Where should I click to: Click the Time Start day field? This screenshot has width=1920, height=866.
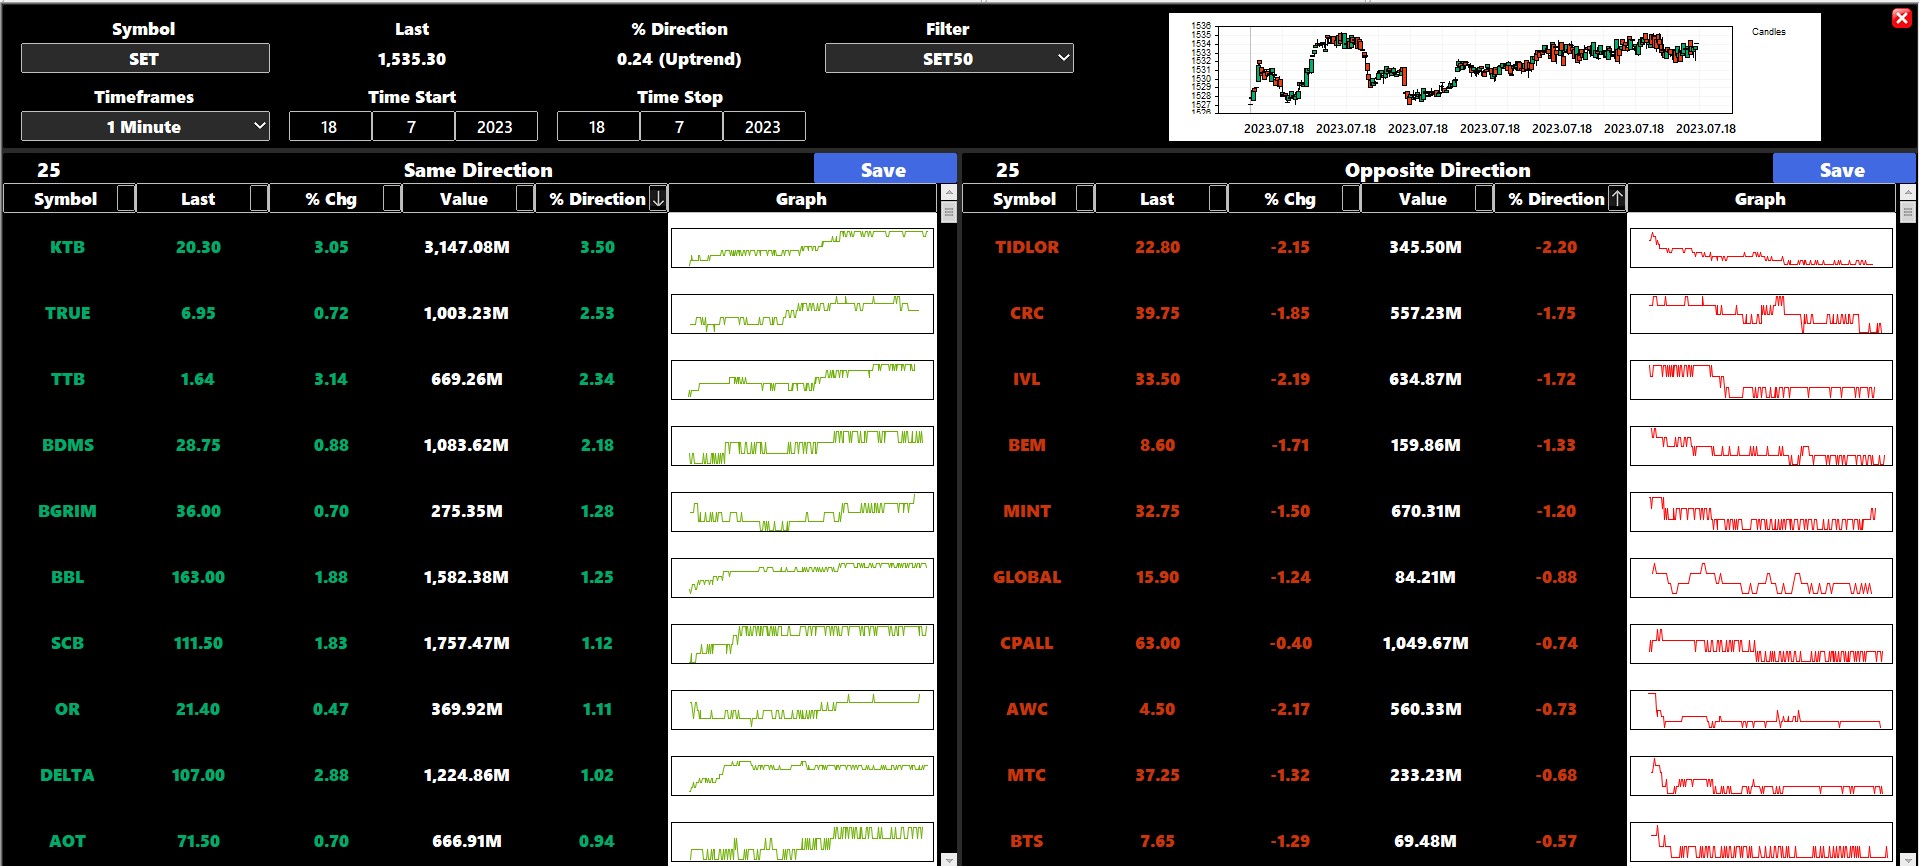click(x=329, y=127)
